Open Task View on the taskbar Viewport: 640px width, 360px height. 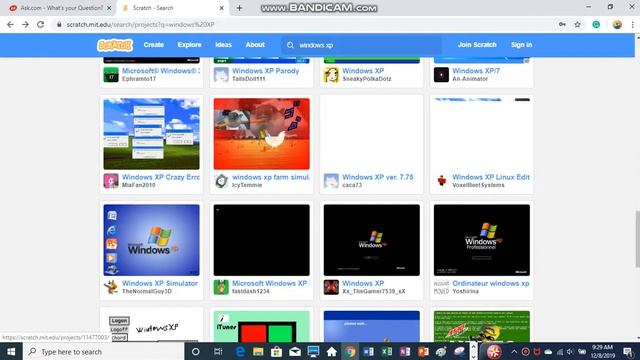(x=218, y=351)
